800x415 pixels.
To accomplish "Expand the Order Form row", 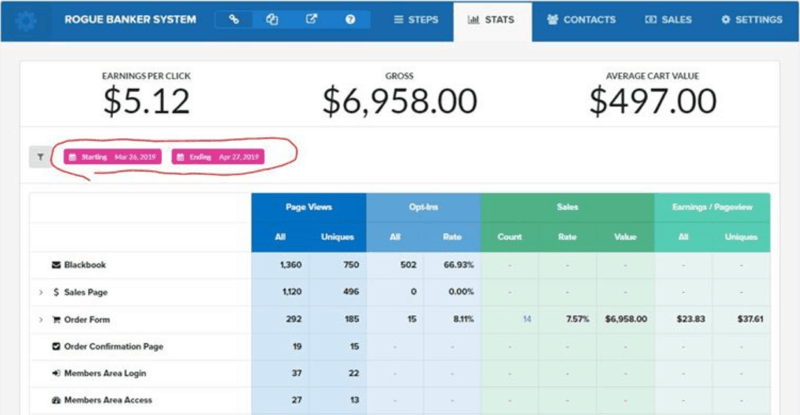I will [x=41, y=320].
